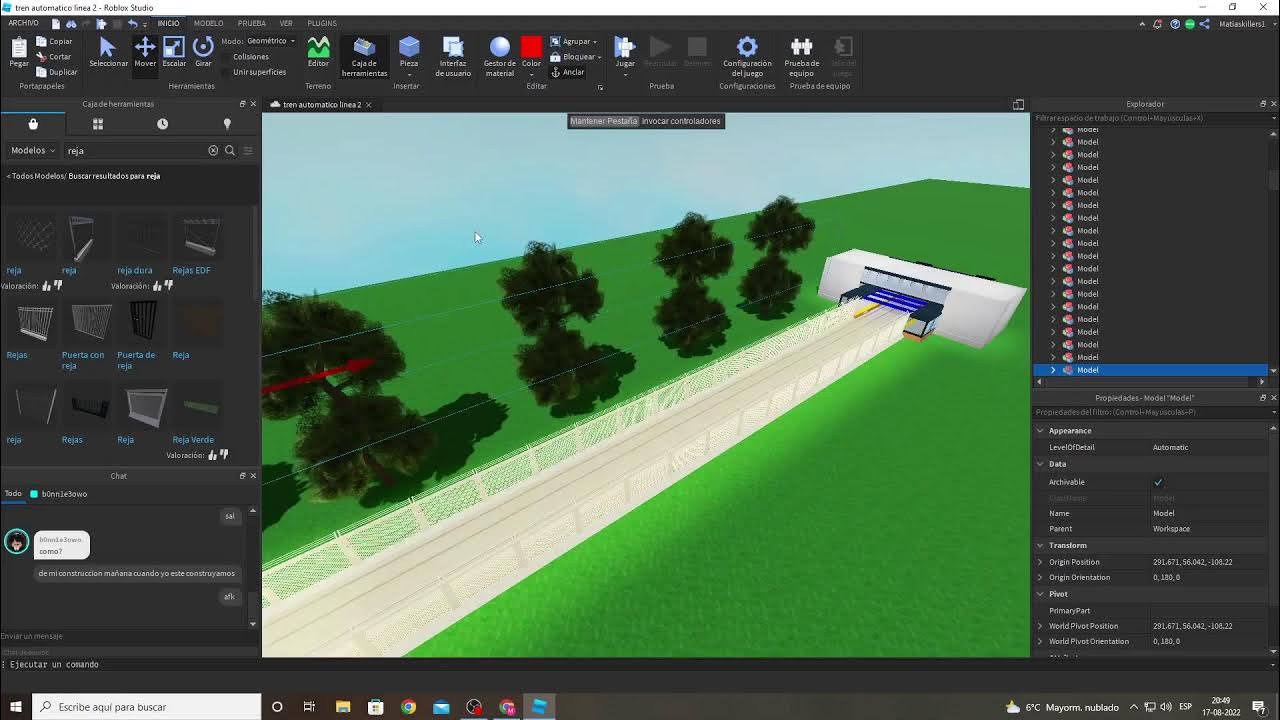Toggle the Archivable checkbox

click(x=1158, y=482)
